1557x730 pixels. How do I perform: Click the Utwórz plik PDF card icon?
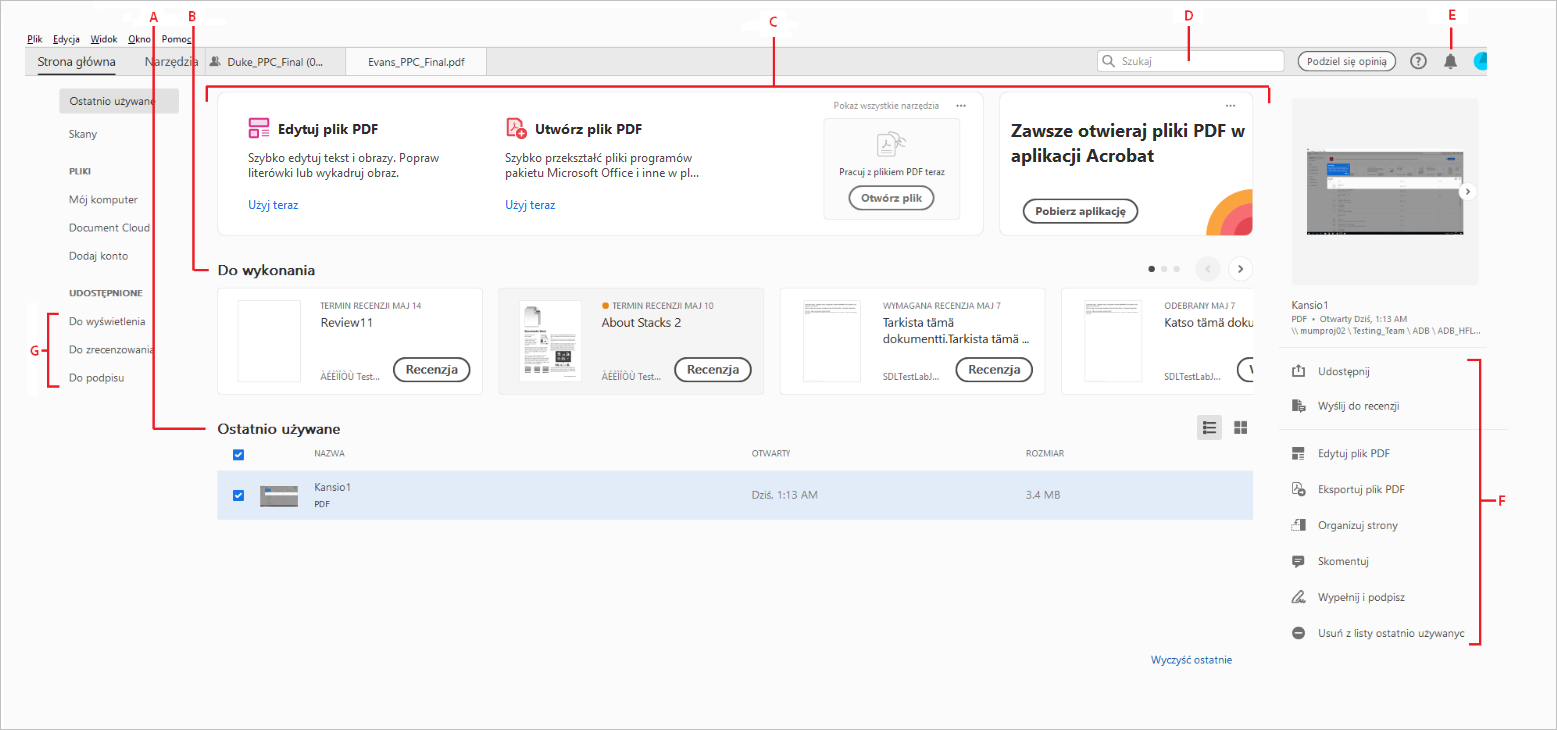point(516,128)
